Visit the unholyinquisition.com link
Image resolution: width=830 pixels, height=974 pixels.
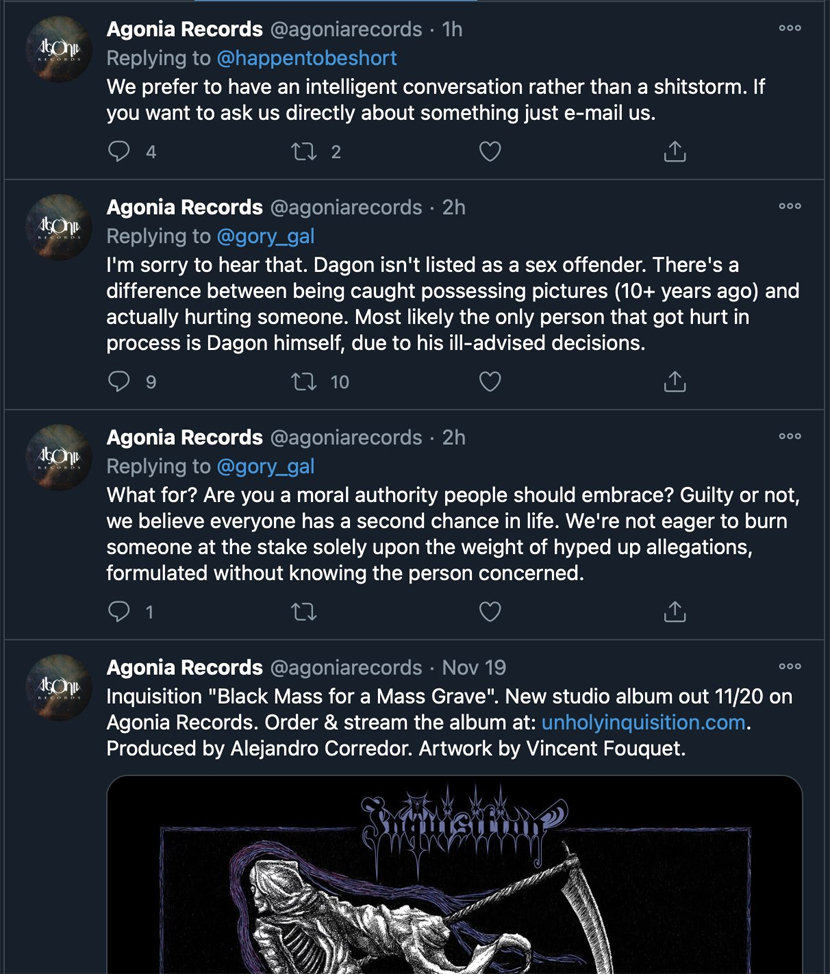coord(645,722)
